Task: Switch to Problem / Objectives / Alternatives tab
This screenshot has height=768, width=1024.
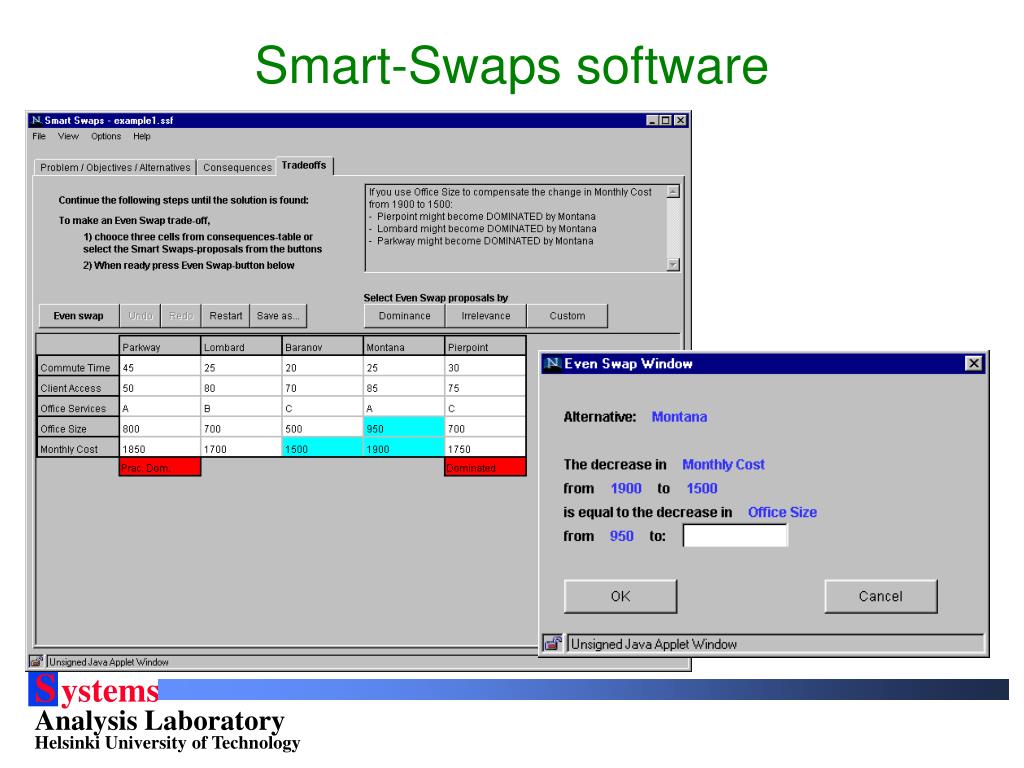Action: pyautogui.click(x=115, y=167)
